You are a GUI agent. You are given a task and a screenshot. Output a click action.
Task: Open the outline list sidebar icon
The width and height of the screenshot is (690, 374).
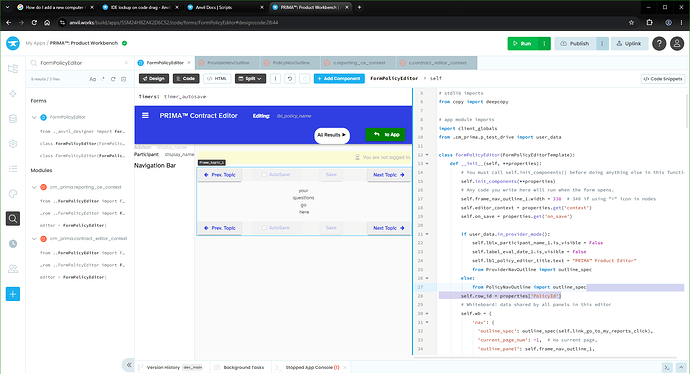13,169
